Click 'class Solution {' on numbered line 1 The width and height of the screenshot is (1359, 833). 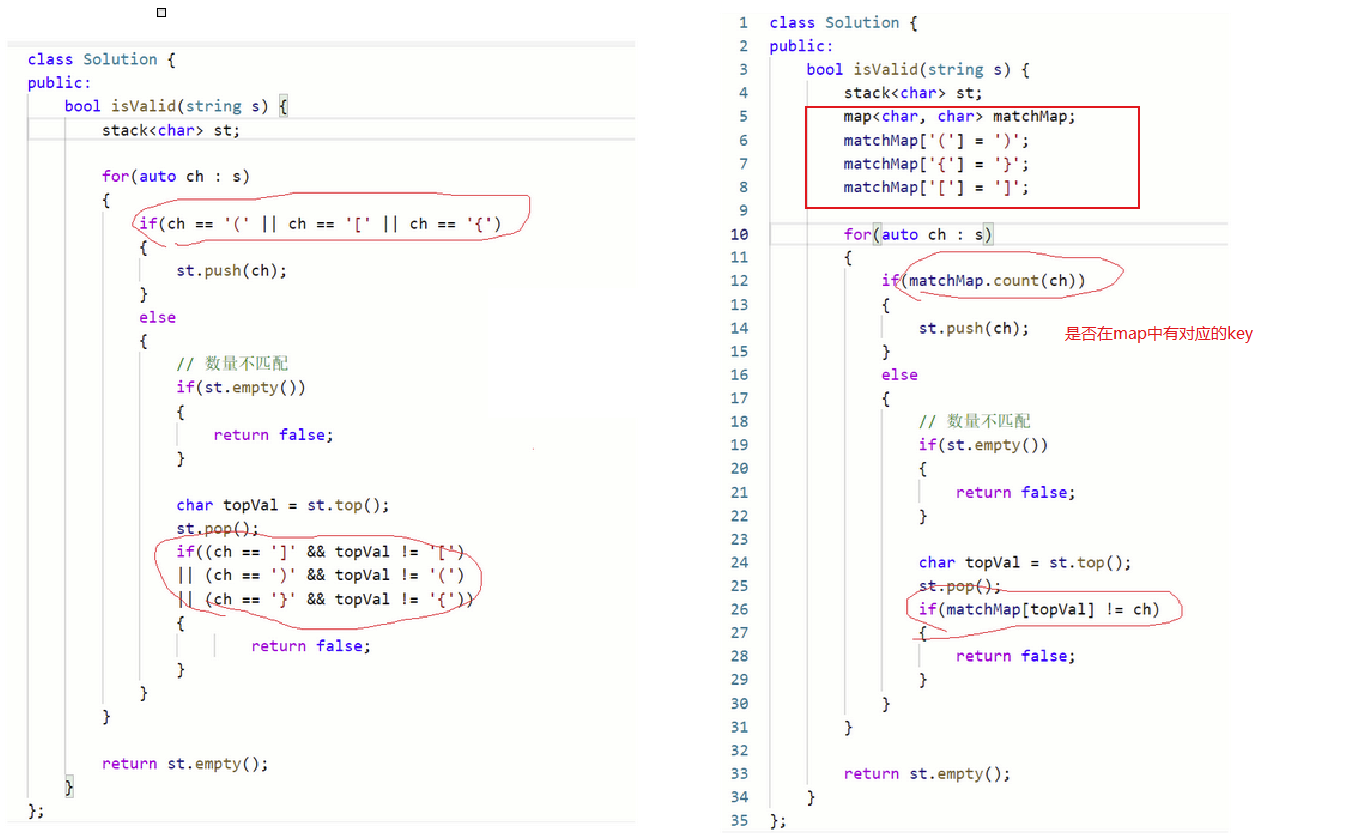click(x=843, y=22)
